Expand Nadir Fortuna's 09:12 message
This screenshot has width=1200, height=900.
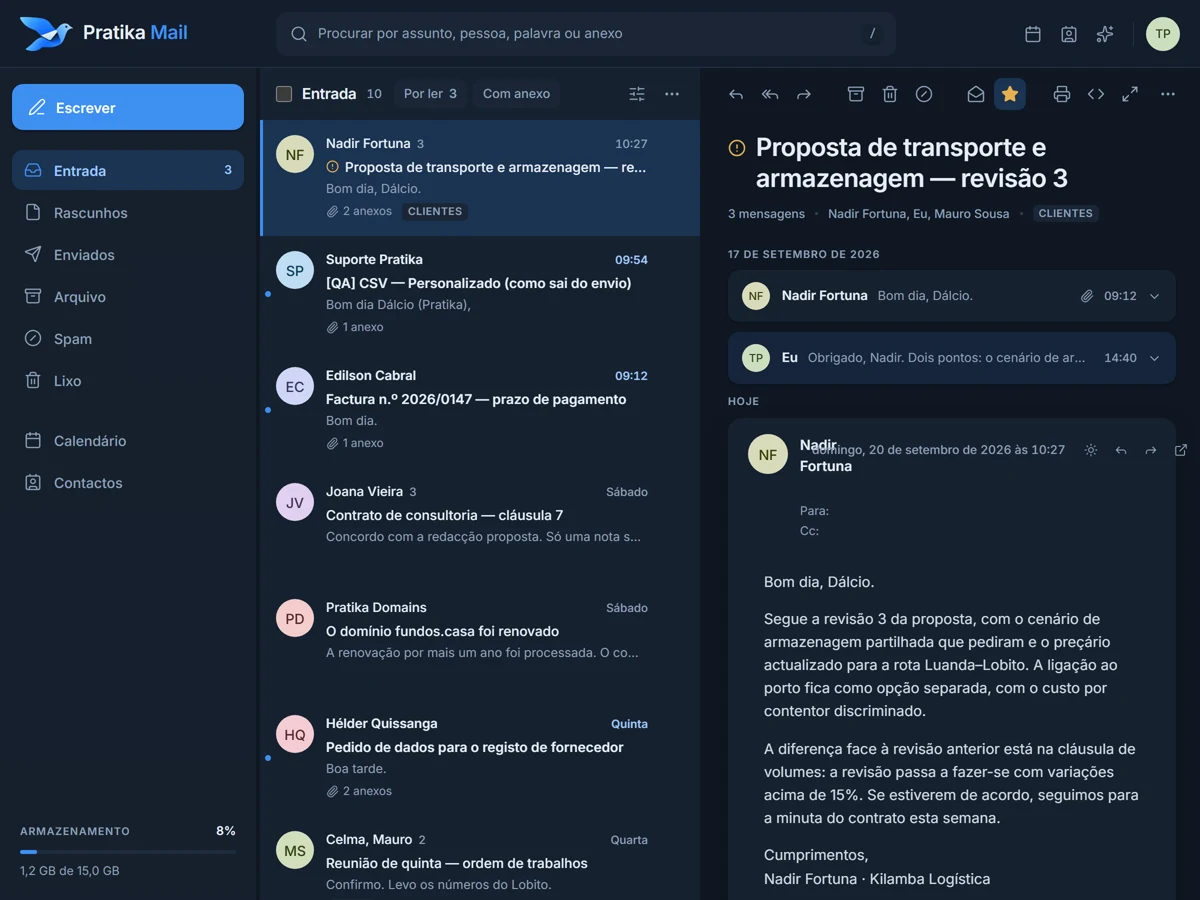[x=952, y=296]
